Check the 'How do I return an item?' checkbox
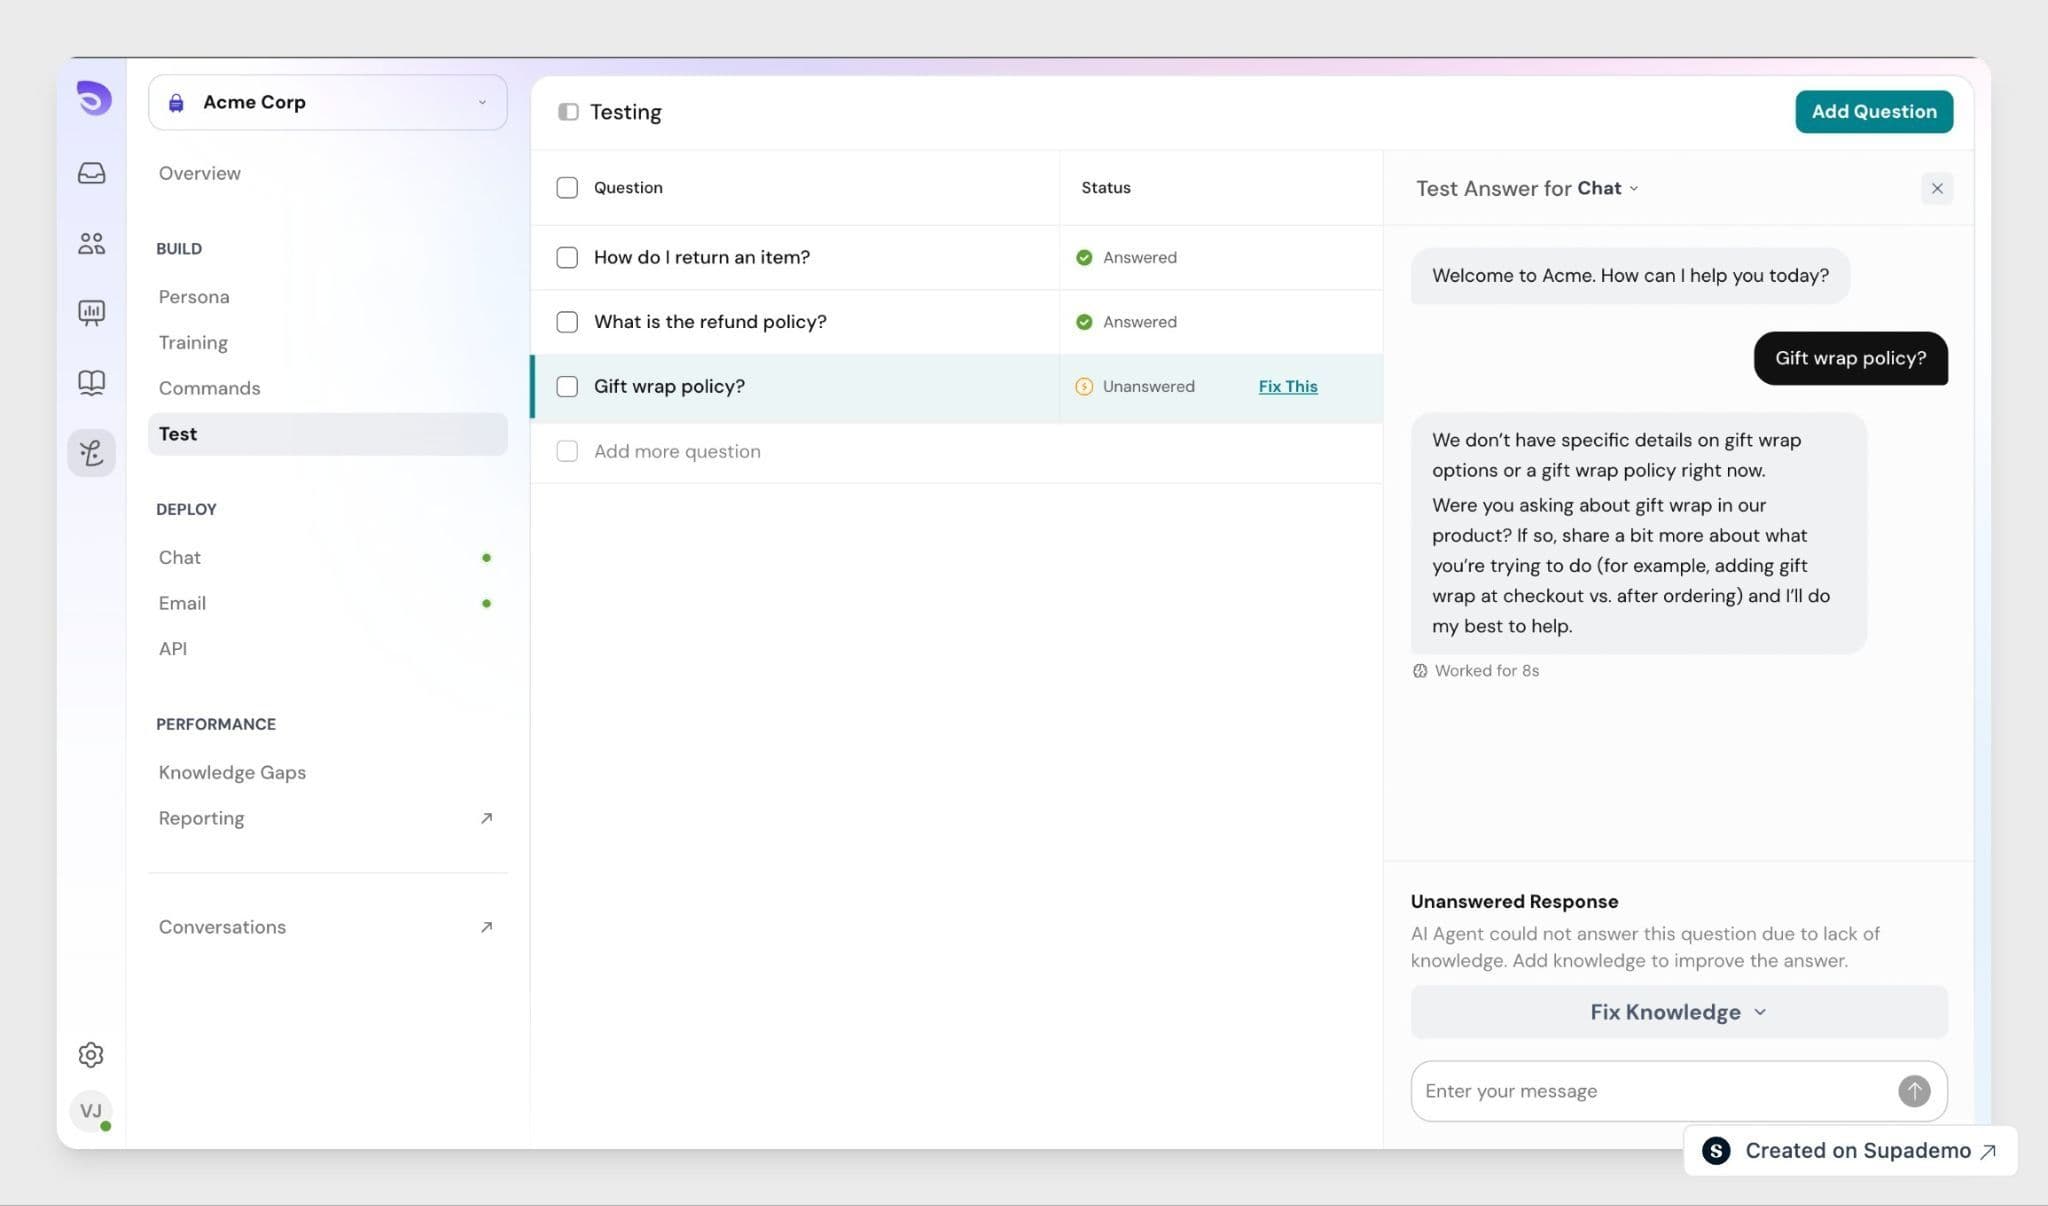 (567, 258)
